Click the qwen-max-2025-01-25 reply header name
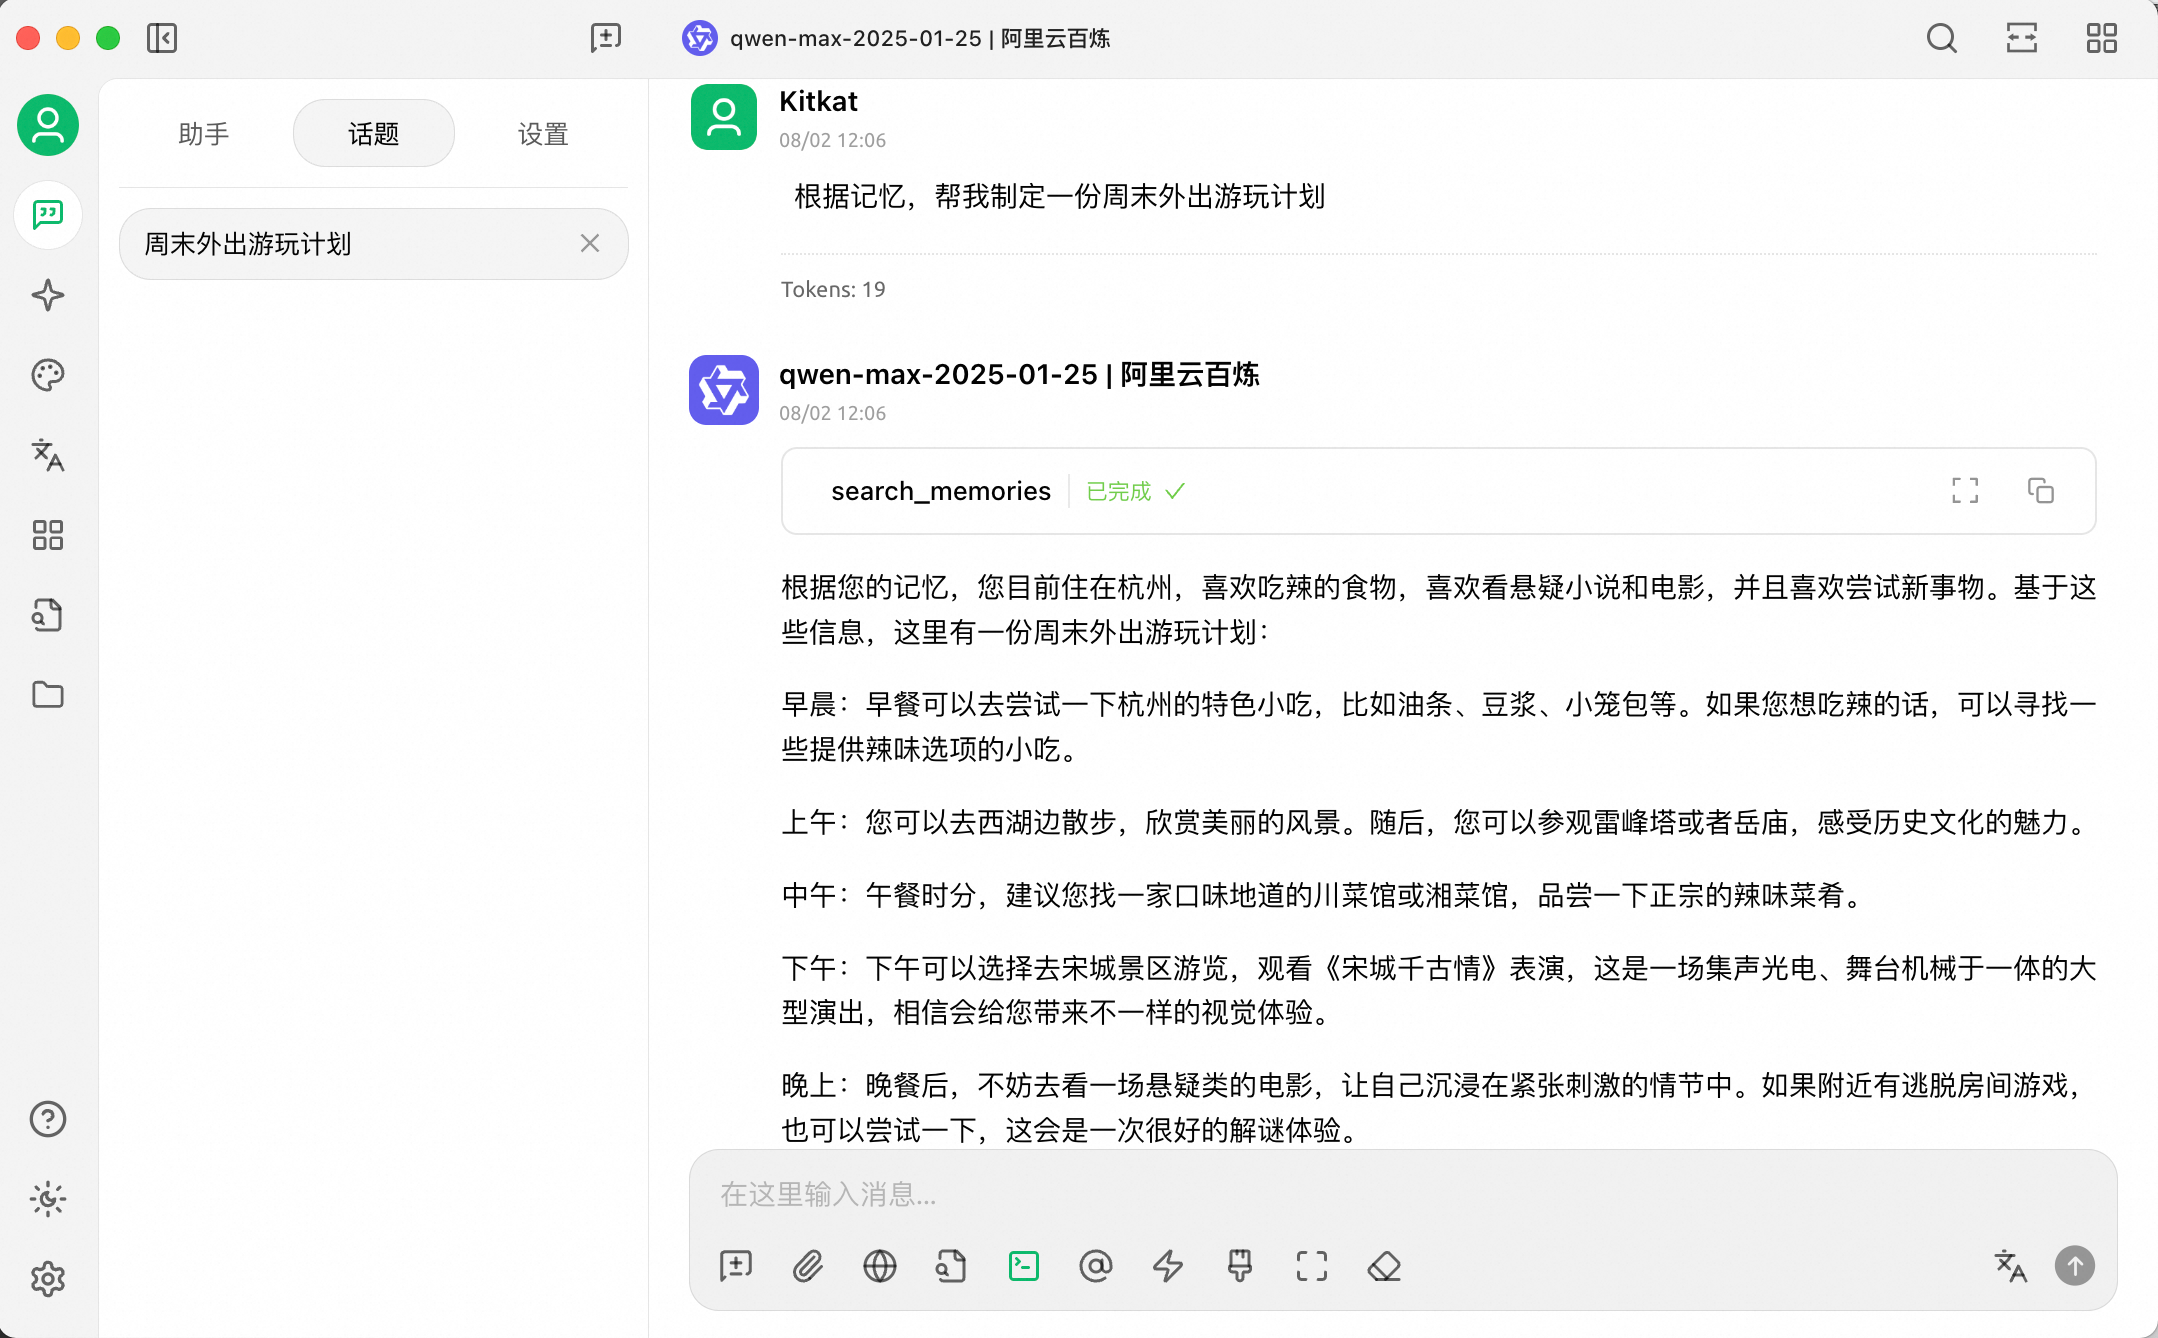Screen dimensions: 2158x1338 pyautogui.click(x=1019, y=374)
